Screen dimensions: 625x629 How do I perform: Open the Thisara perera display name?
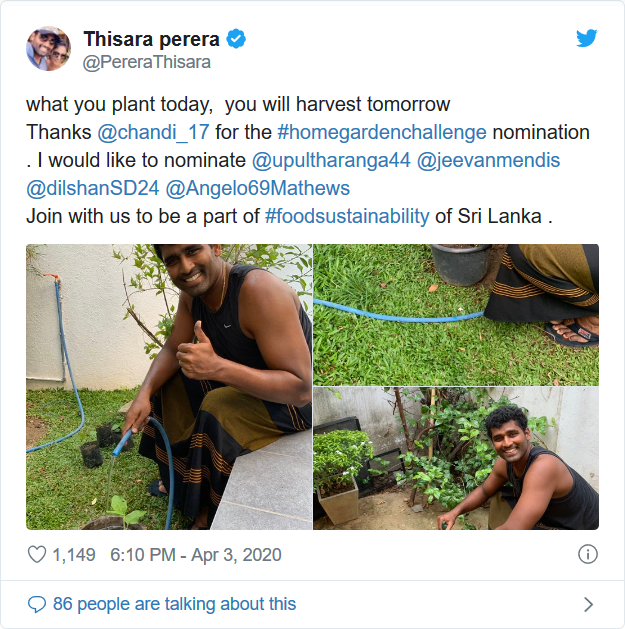click(151, 39)
